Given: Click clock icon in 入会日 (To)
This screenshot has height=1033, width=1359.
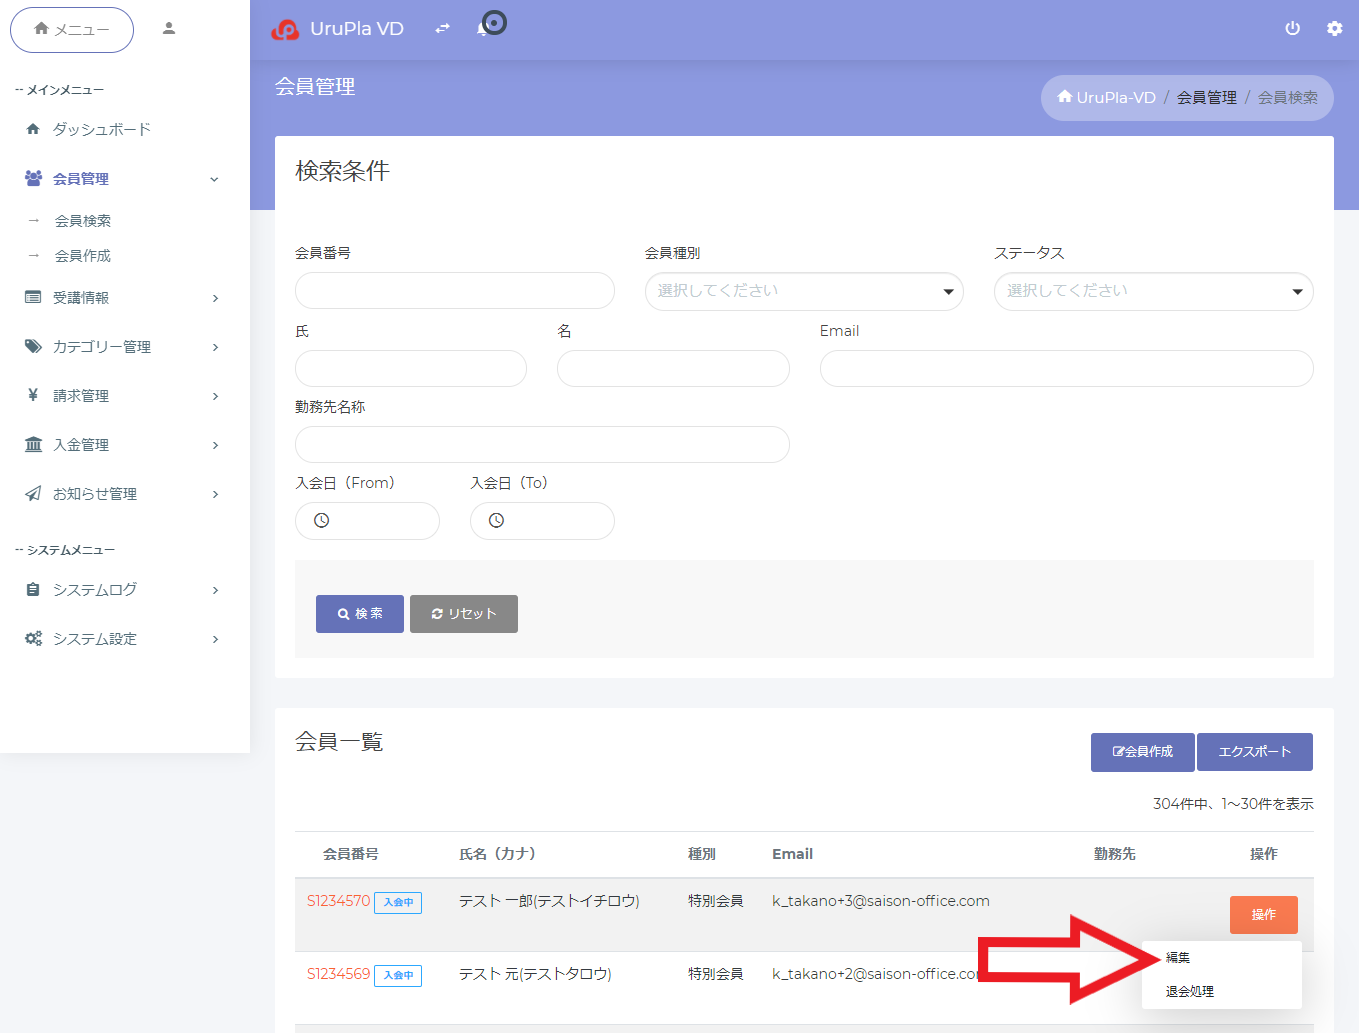Looking at the screenshot, I should 496,521.
